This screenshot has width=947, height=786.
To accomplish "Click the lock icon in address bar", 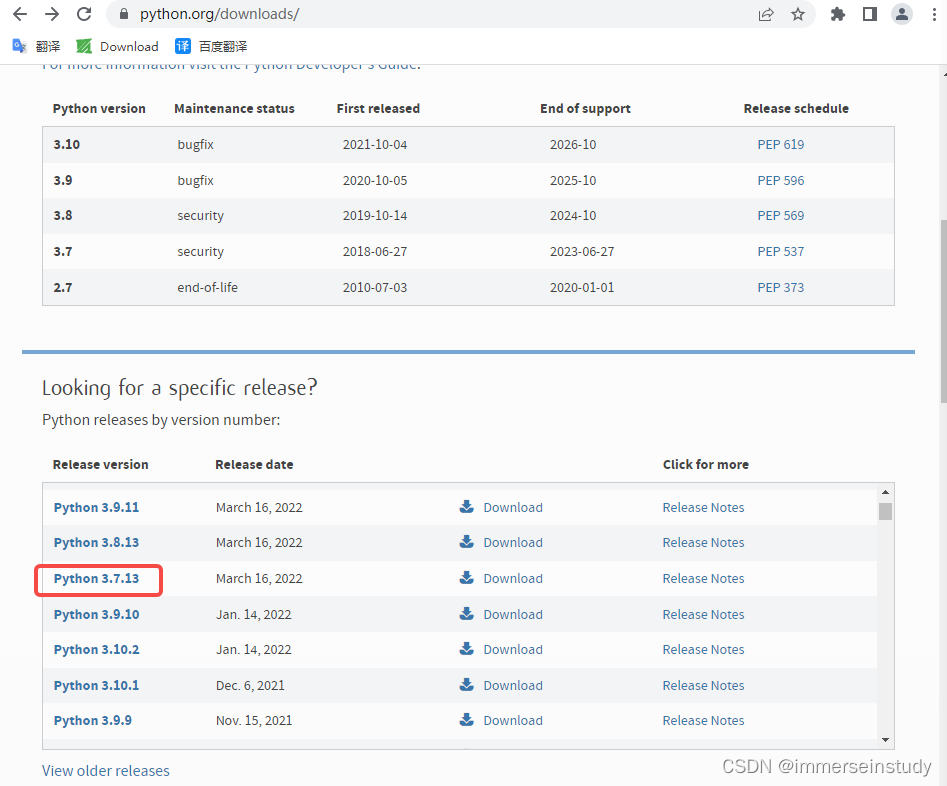I will (x=124, y=14).
